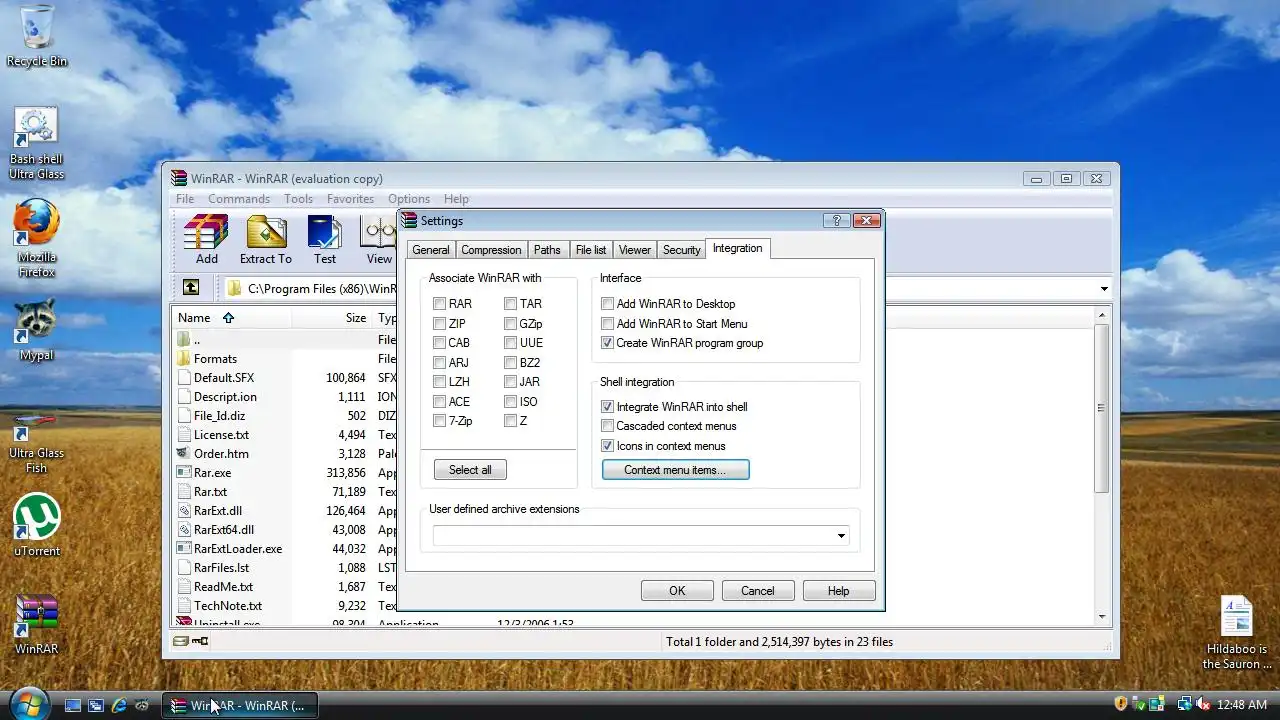The height and width of the screenshot is (720, 1280).
Task: Select the WinRAR desktop shortcut icon
Action: (x=37, y=624)
